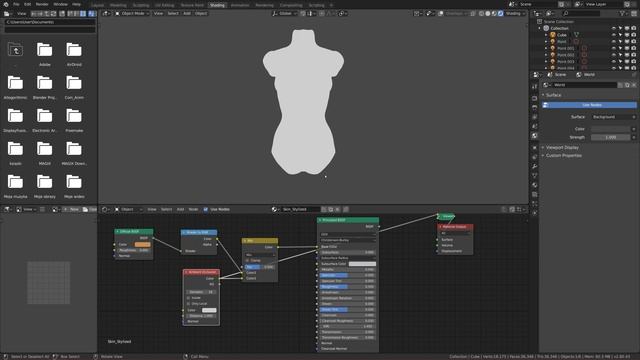
Task: Toggle the Clamp checkbox in Mix node
Action: [x=248, y=260]
